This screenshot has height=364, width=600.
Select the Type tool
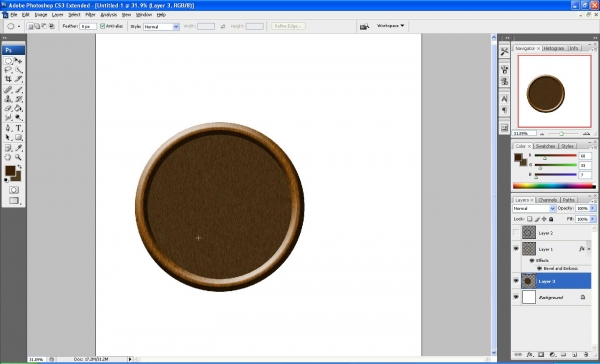(x=18, y=128)
